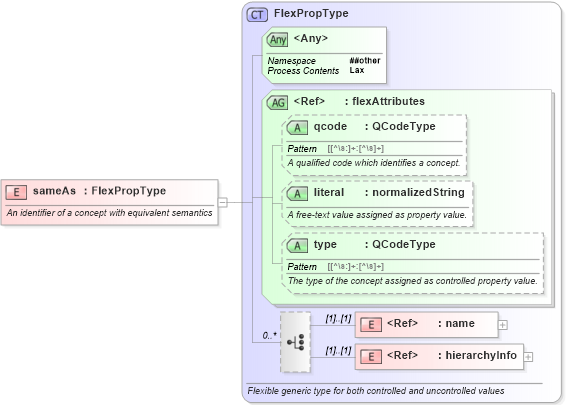Click the [1]..[1] cardinality before hierarchyInfo
The height and width of the screenshot is (405, 566).
click(338, 350)
